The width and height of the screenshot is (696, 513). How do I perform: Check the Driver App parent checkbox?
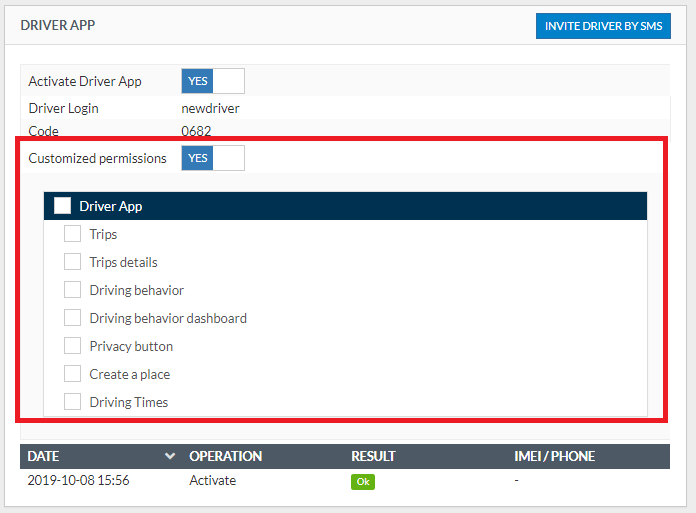click(x=63, y=206)
